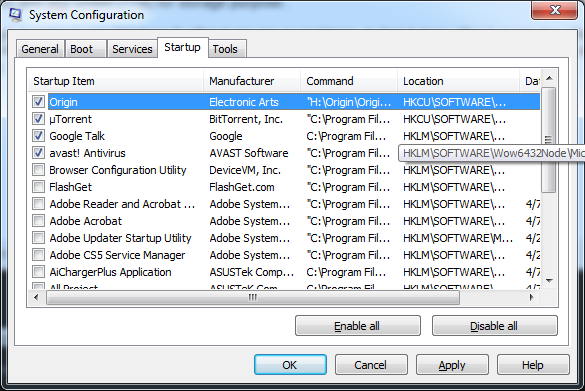Click the AVAST Software manufacturer cell
Image resolution: width=585 pixels, height=391 pixels.
[248, 153]
